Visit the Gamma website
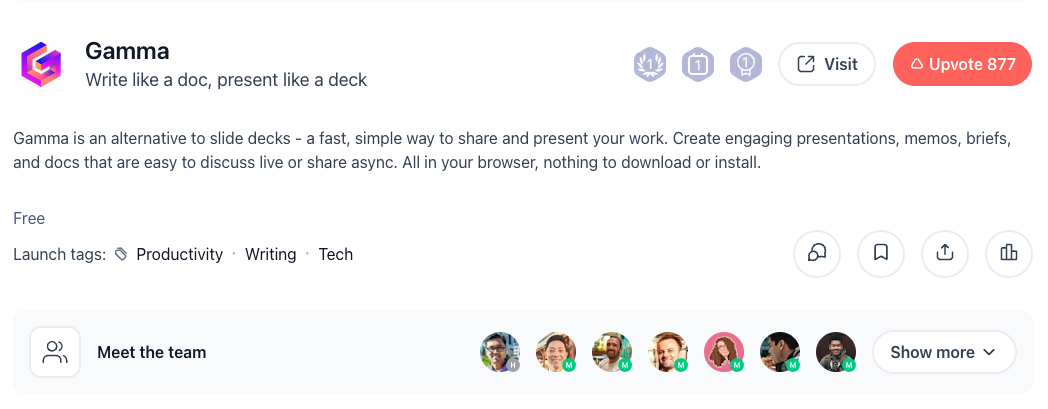The image size is (1048, 409). click(827, 65)
